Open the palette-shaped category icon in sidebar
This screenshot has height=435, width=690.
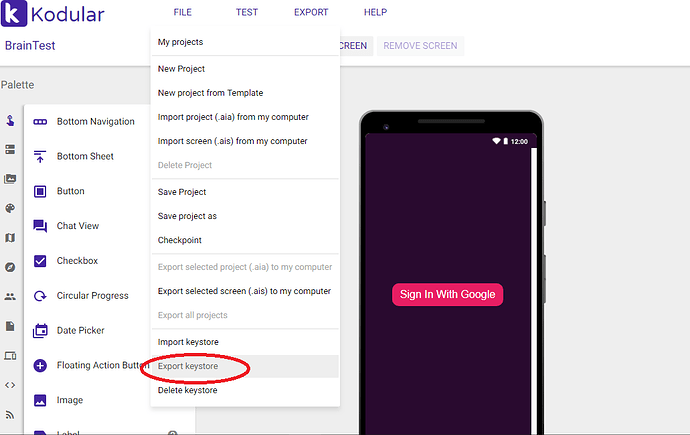[10, 208]
